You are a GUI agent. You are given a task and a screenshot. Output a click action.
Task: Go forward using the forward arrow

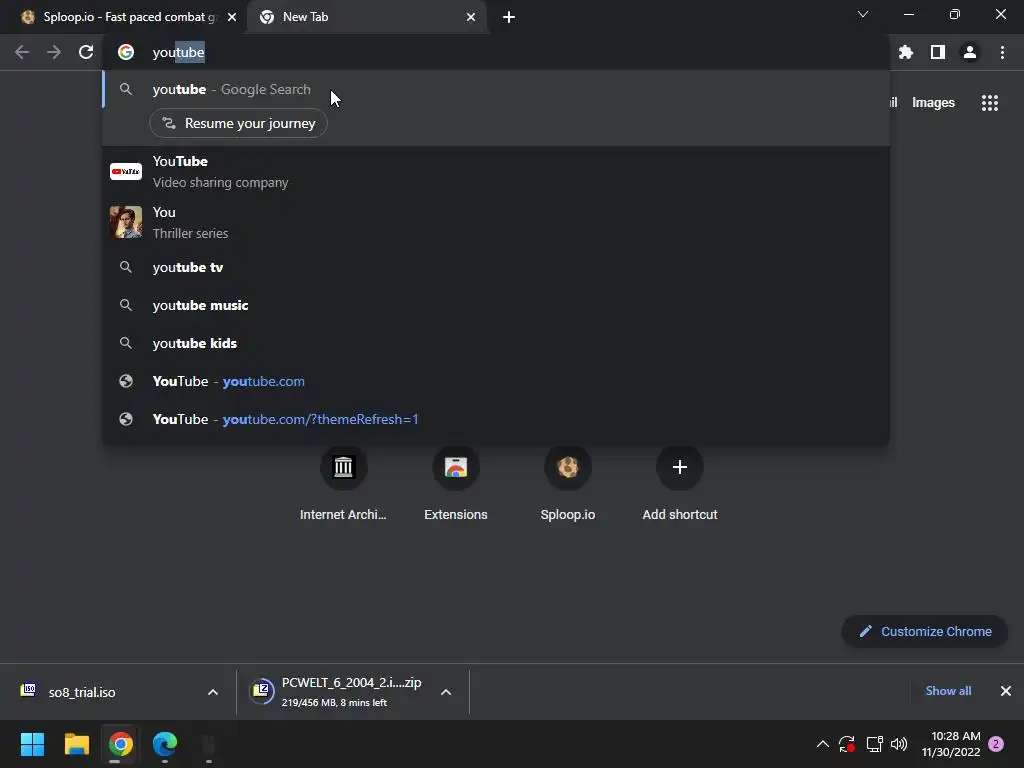(x=54, y=52)
